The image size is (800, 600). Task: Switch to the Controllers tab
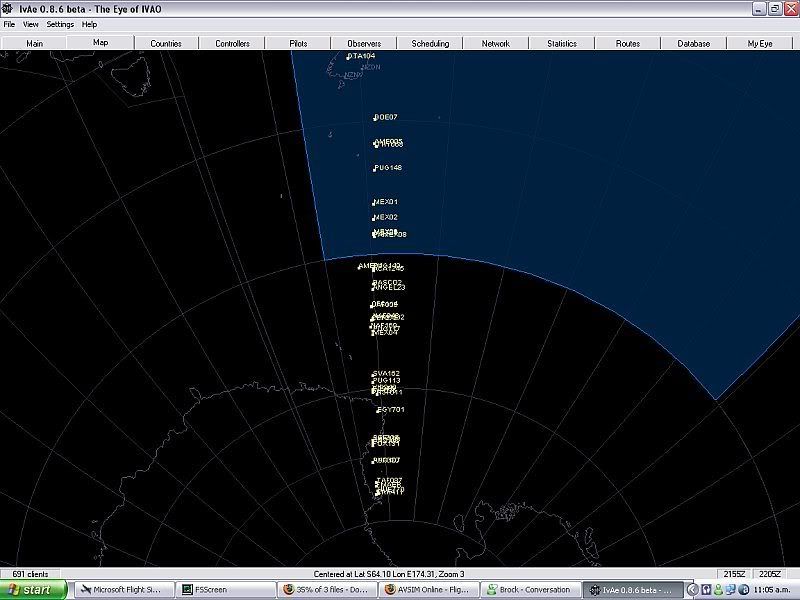232,44
